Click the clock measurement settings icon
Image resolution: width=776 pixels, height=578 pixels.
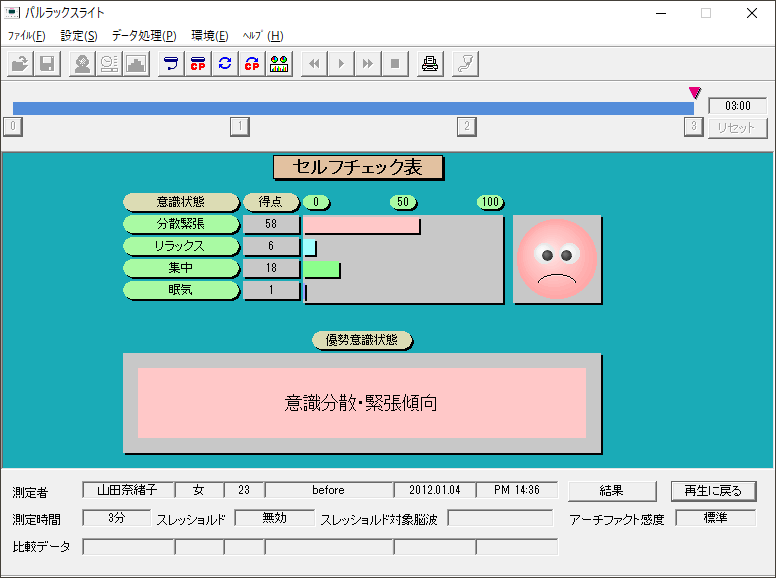coord(109,64)
